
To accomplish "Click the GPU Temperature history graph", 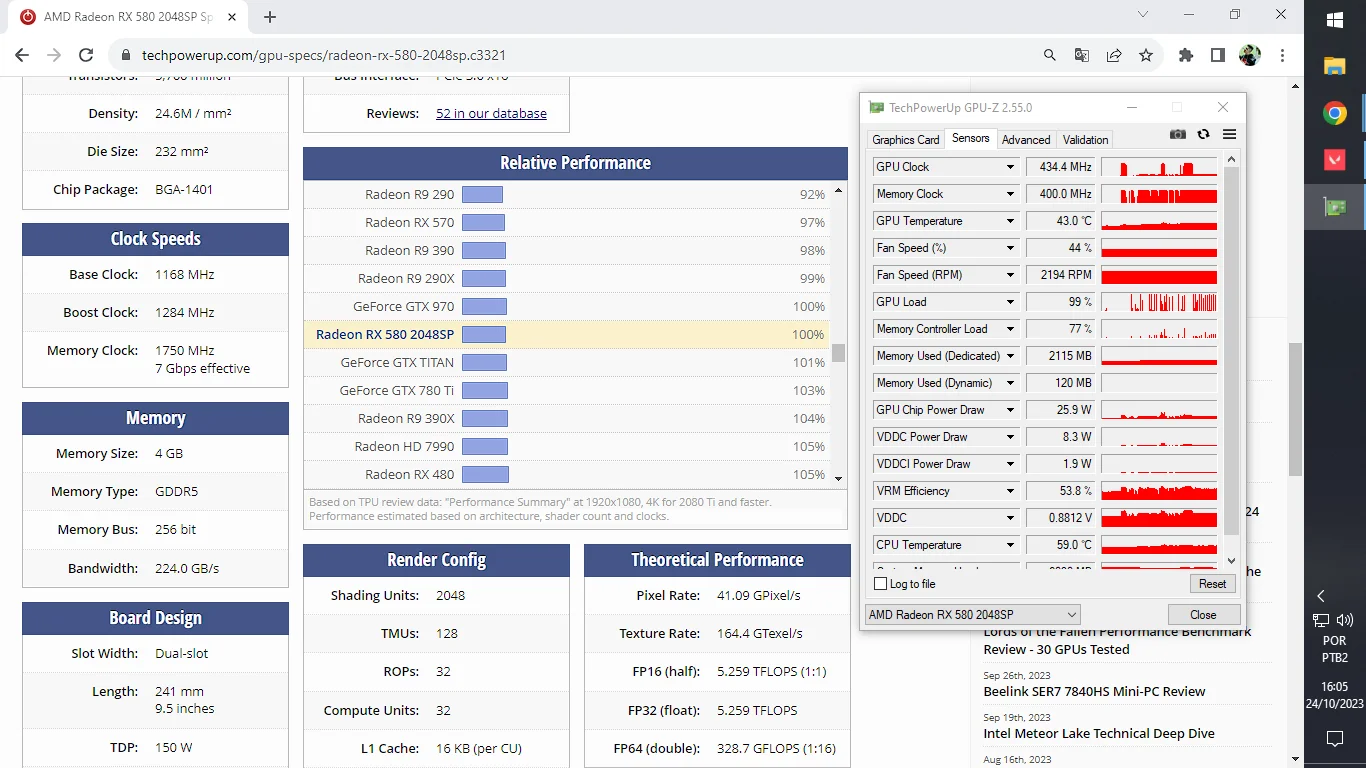I will pyautogui.click(x=1159, y=221).
